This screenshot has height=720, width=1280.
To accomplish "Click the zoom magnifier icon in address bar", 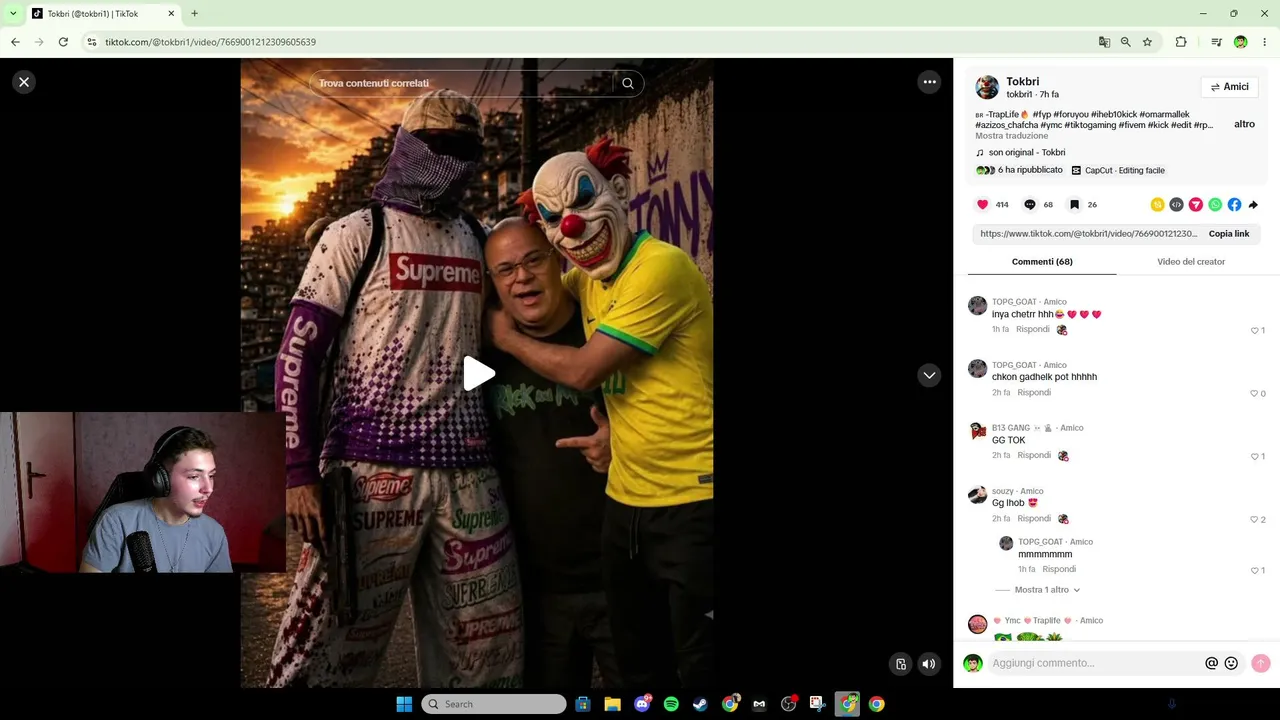I will 1125,42.
